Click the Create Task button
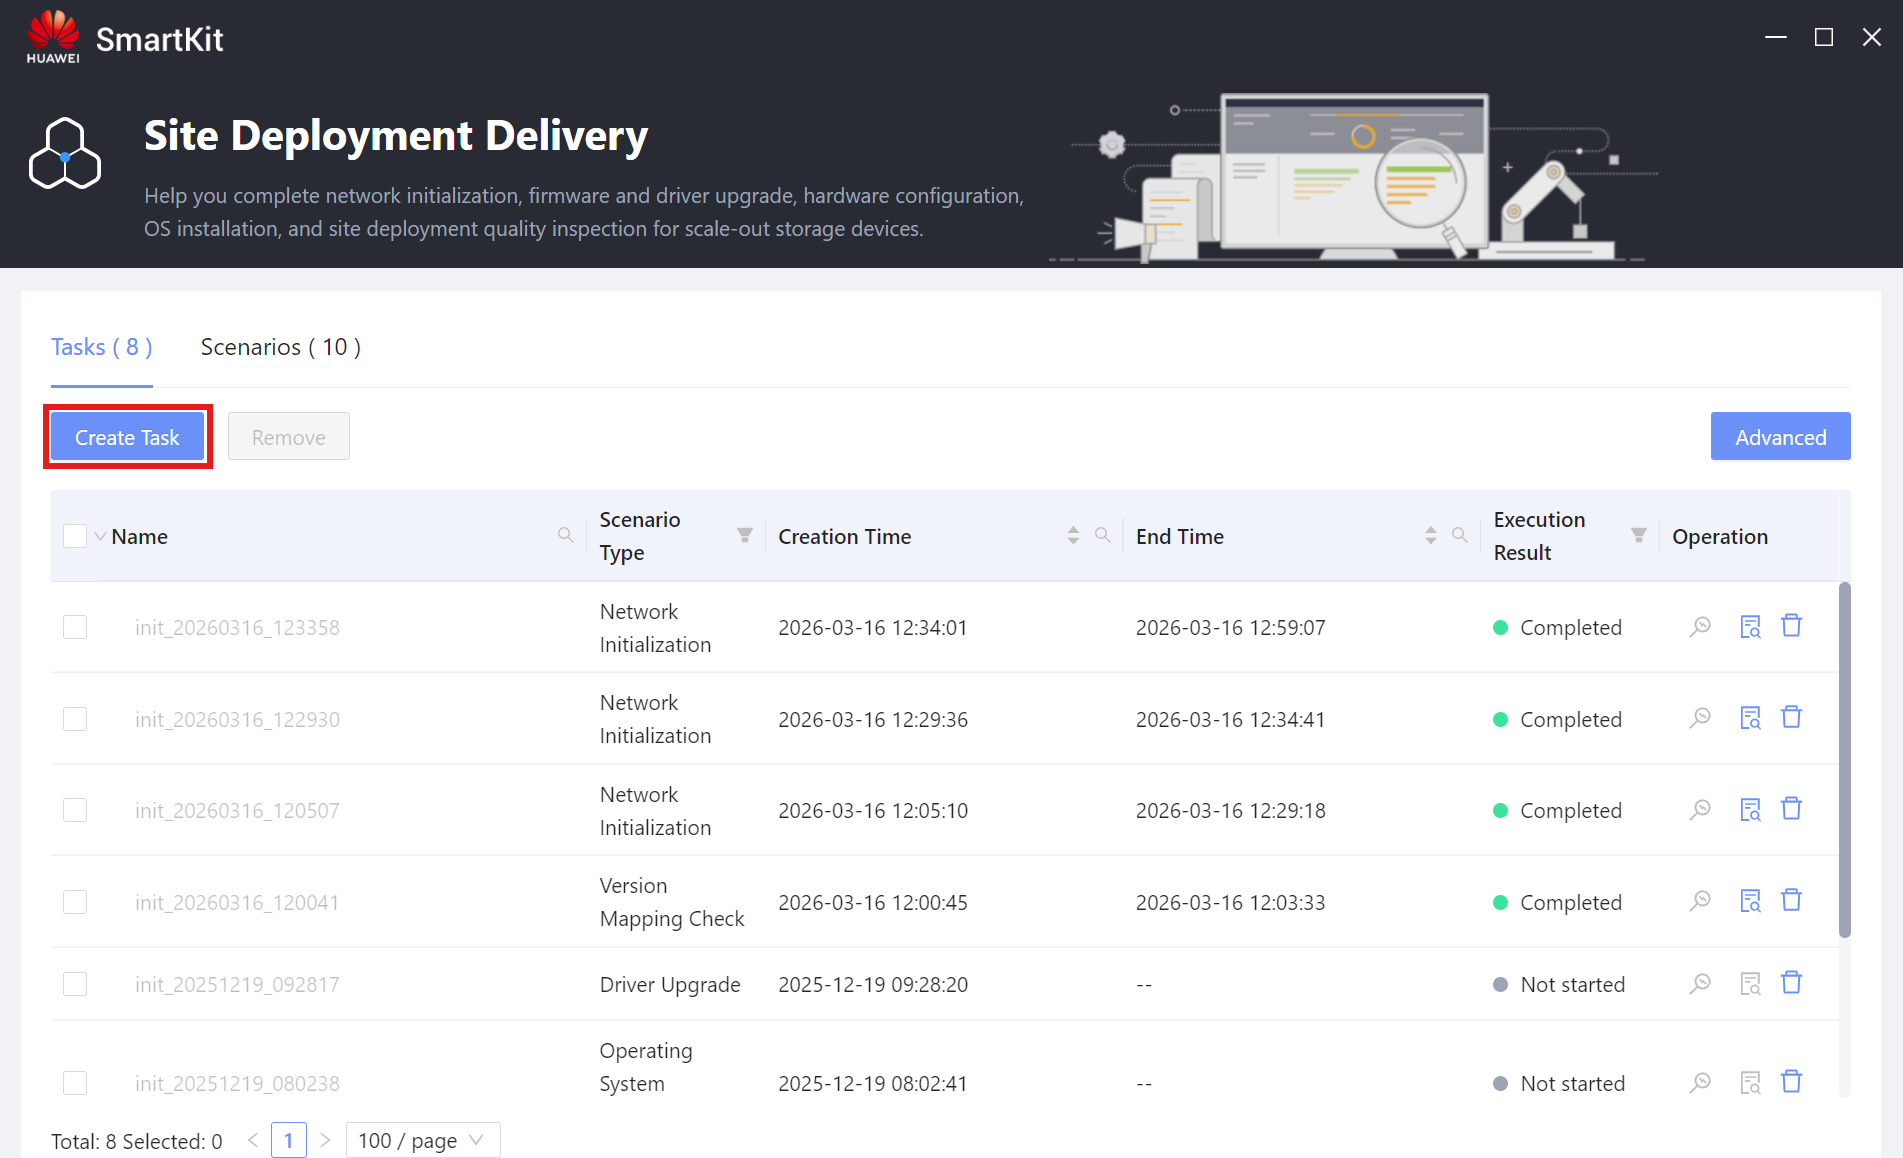Viewport: 1903px width, 1158px height. pyautogui.click(x=127, y=437)
